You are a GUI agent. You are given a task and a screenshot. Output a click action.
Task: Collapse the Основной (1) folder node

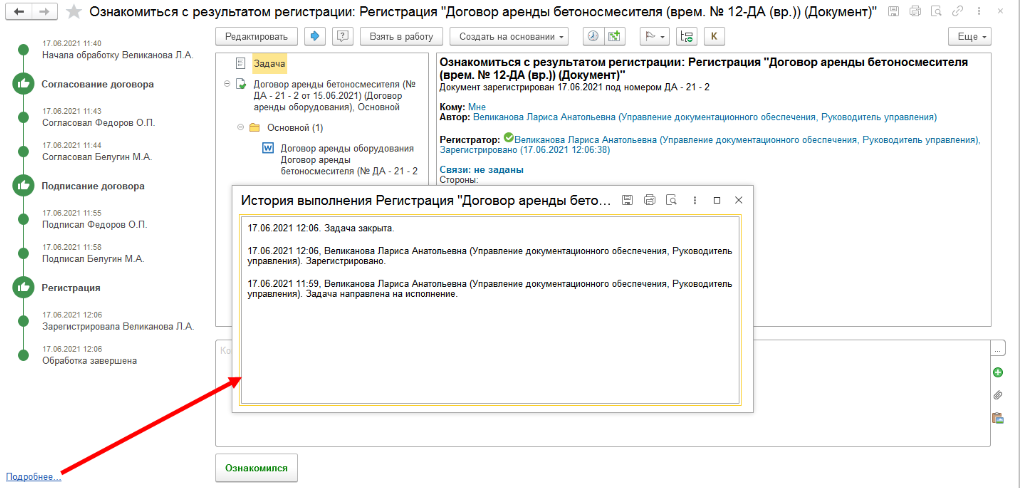(x=240, y=127)
